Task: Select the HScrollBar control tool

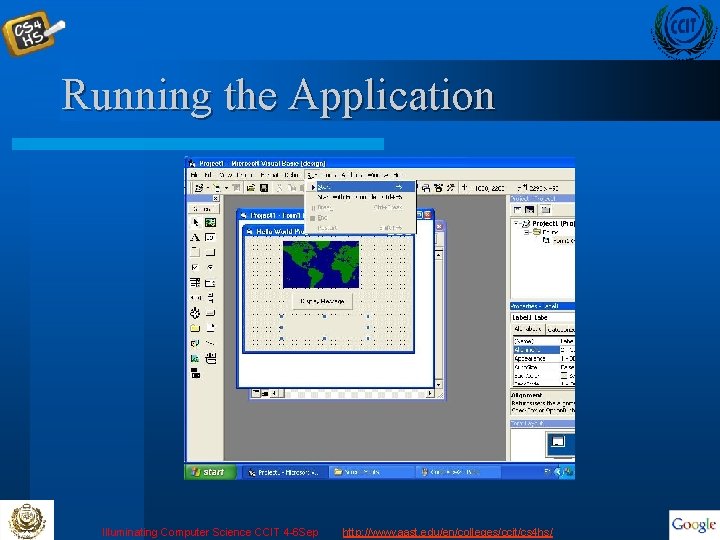Action: (195, 298)
